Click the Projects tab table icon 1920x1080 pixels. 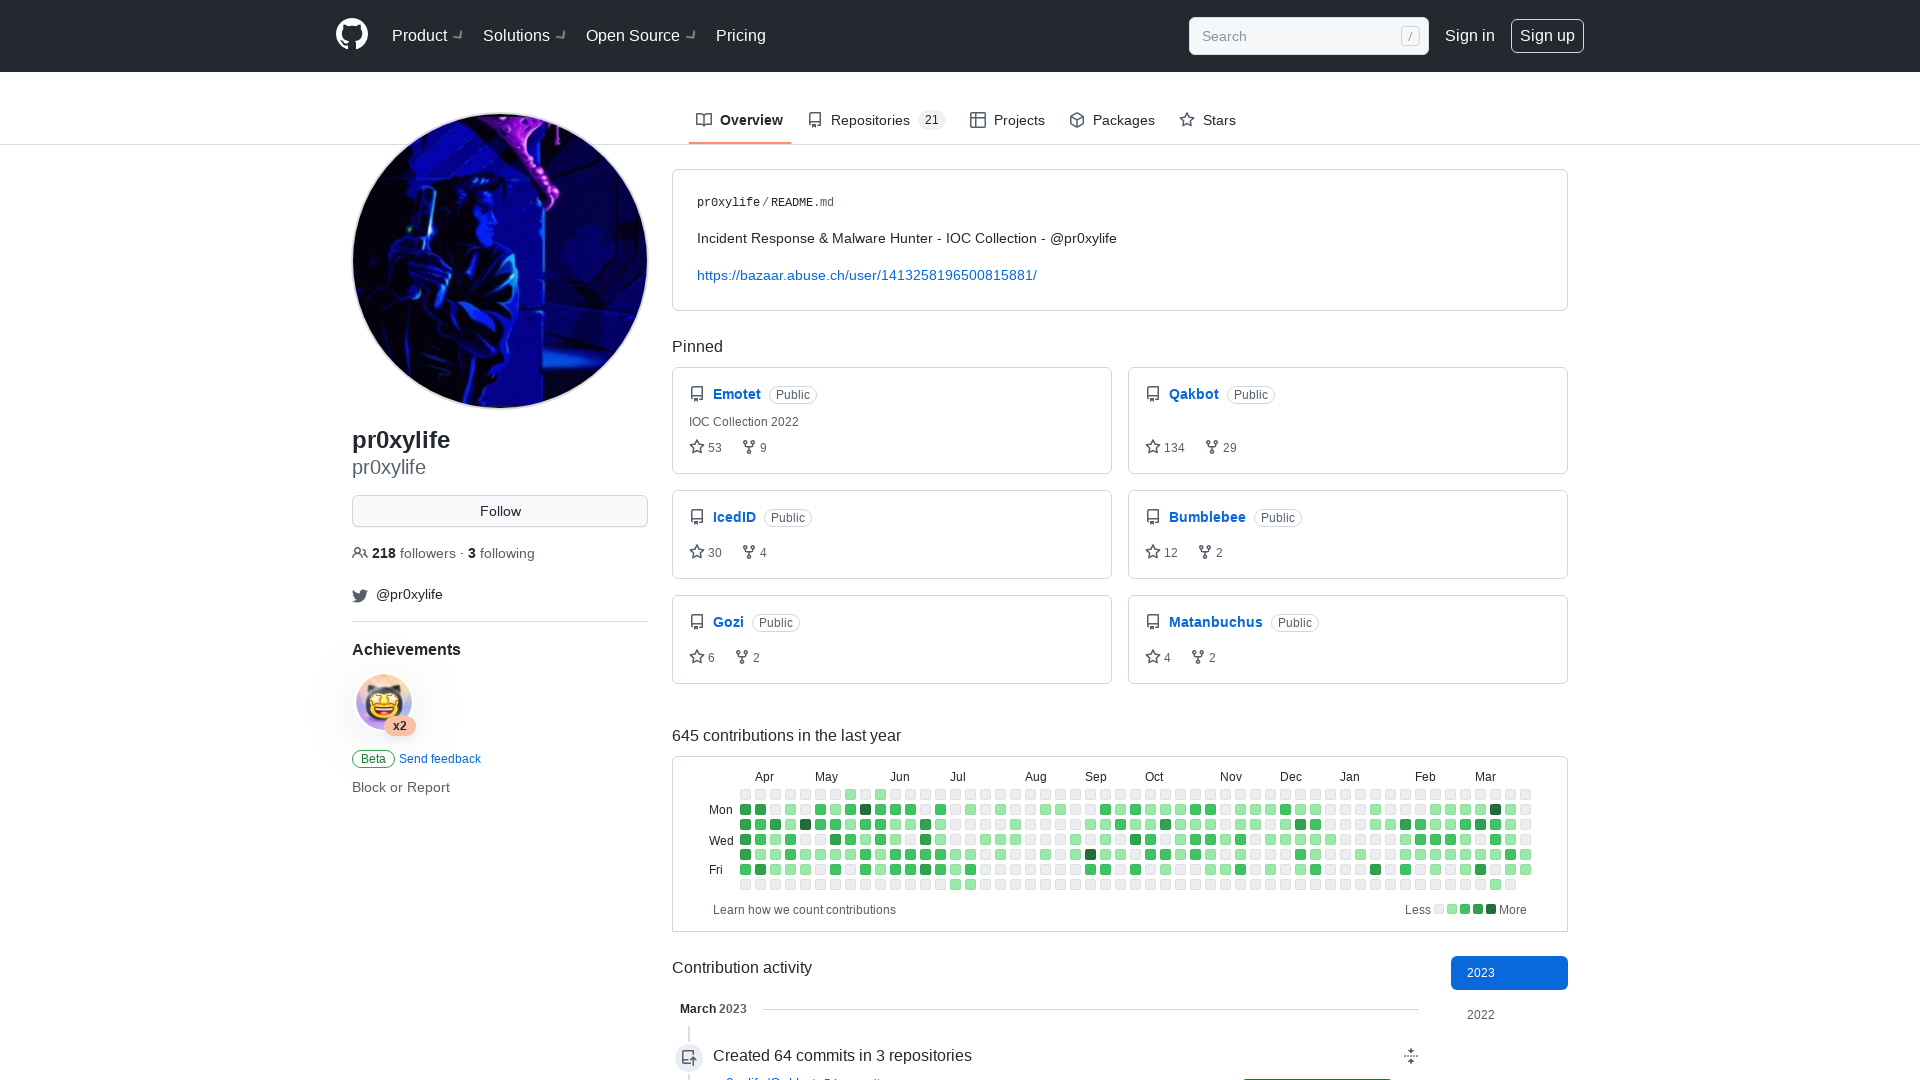tap(978, 120)
